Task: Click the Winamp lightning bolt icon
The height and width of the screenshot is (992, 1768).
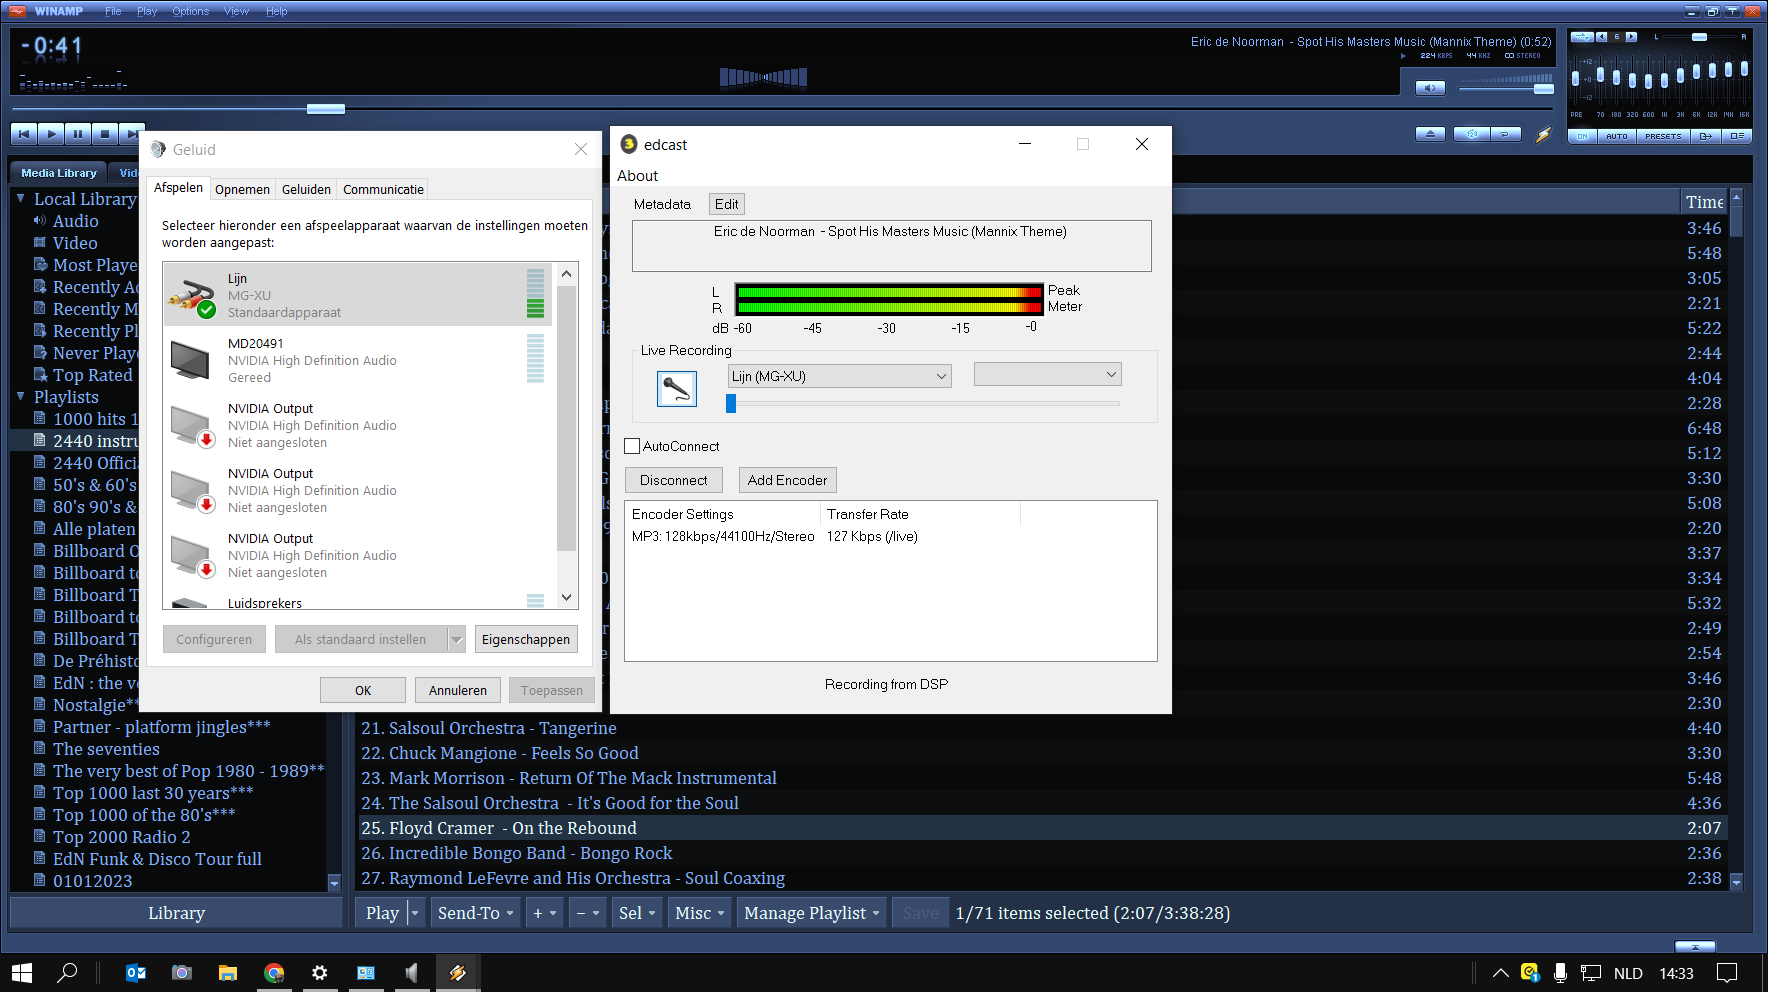Action: coord(1544,134)
